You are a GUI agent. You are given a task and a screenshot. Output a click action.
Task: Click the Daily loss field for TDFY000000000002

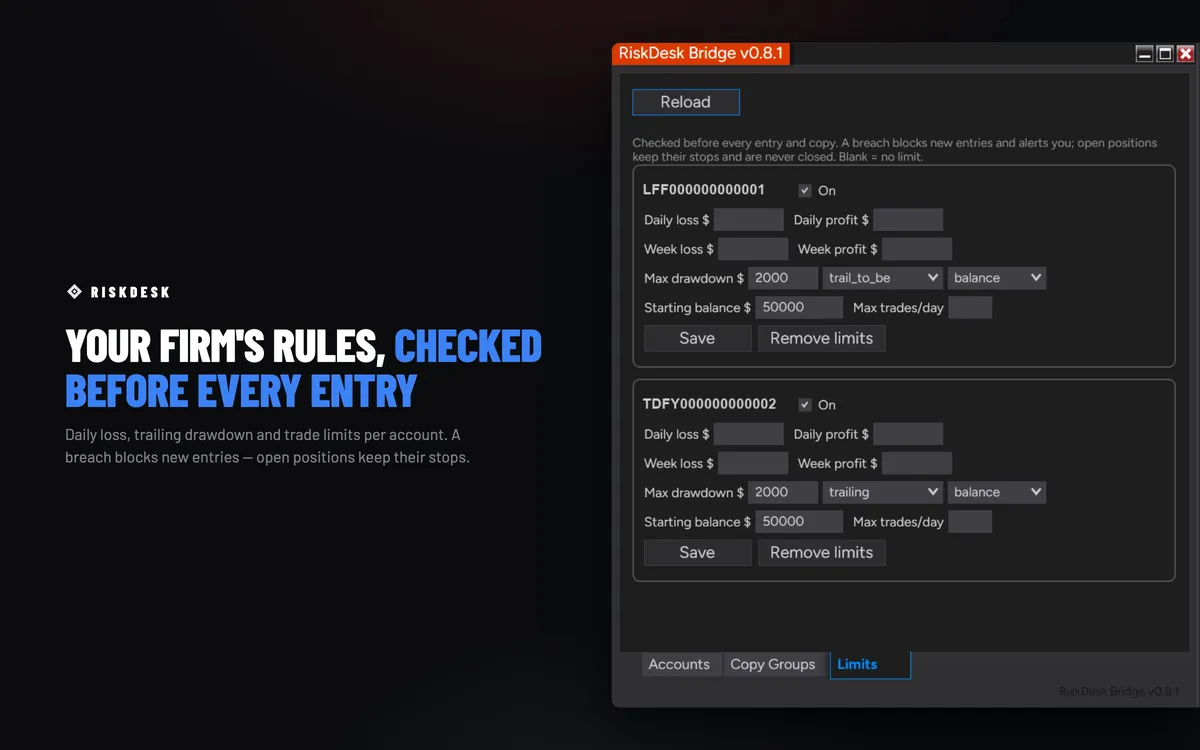tap(749, 434)
